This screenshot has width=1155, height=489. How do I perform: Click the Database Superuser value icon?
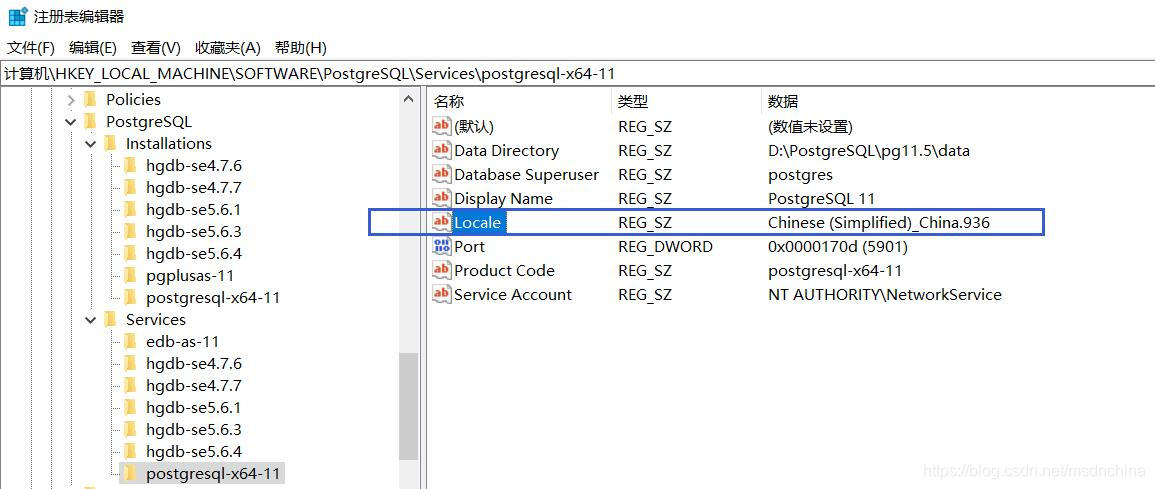click(x=441, y=174)
